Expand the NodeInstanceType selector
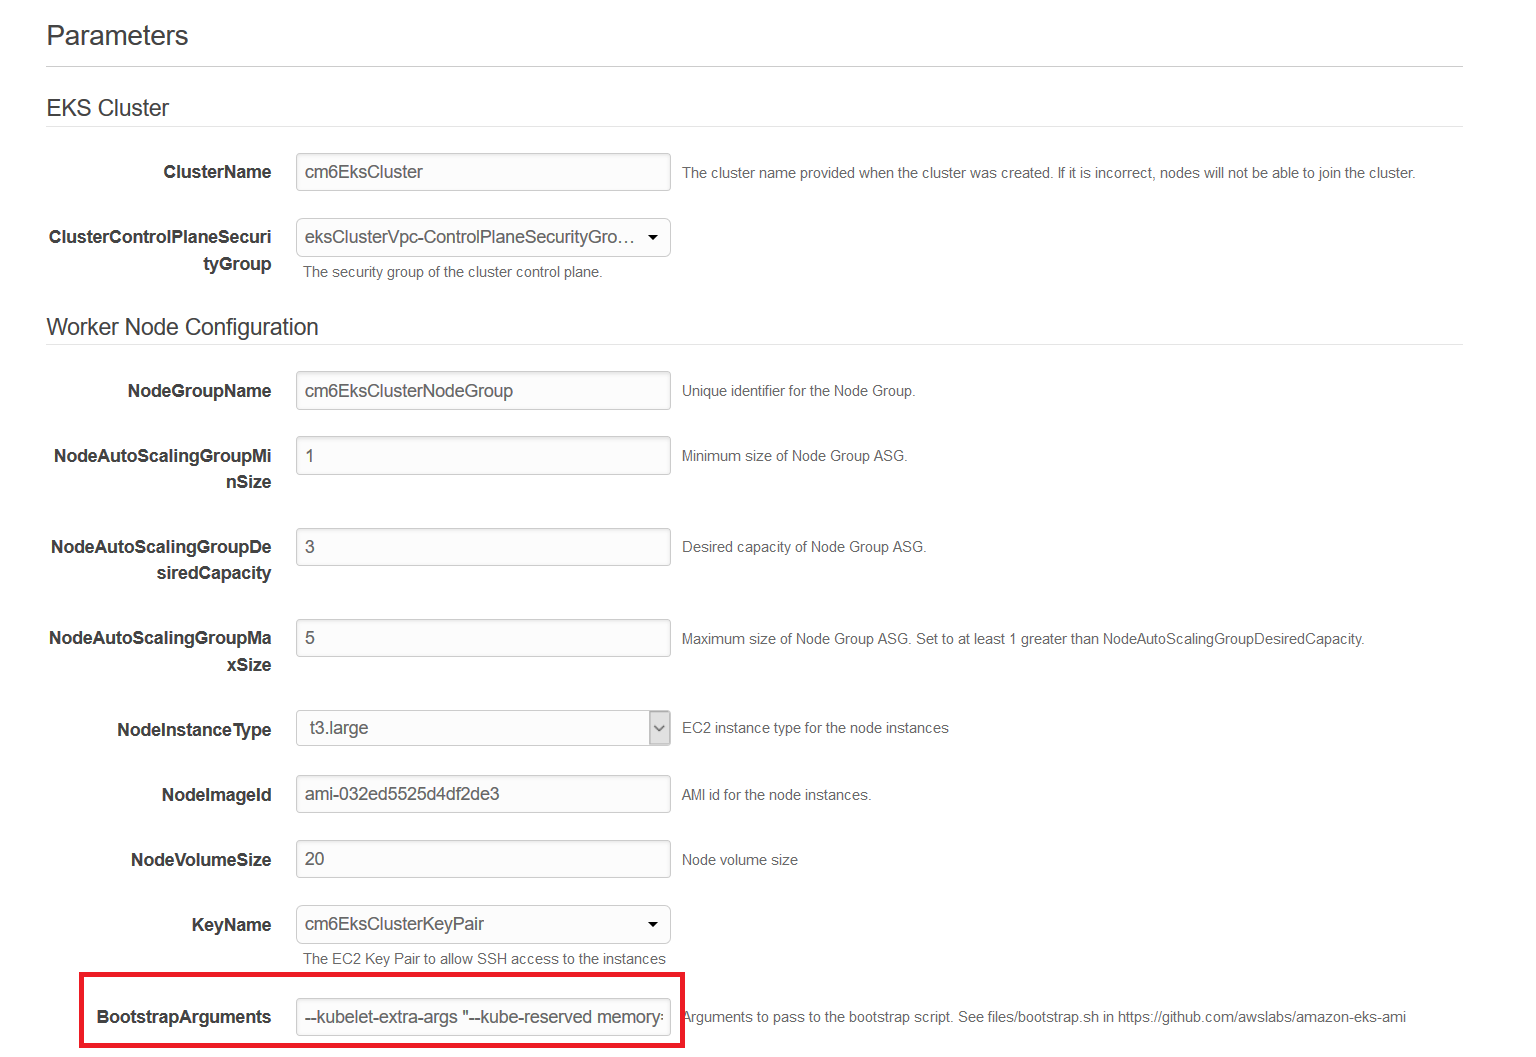The height and width of the screenshot is (1057, 1536). tap(658, 728)
